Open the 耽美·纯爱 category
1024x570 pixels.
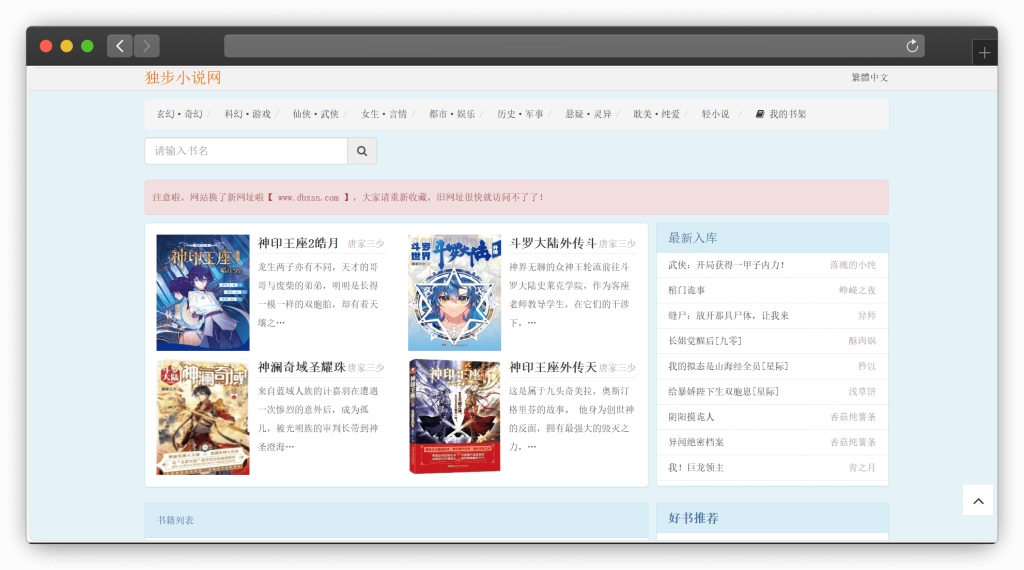click(x=656, y=114)
